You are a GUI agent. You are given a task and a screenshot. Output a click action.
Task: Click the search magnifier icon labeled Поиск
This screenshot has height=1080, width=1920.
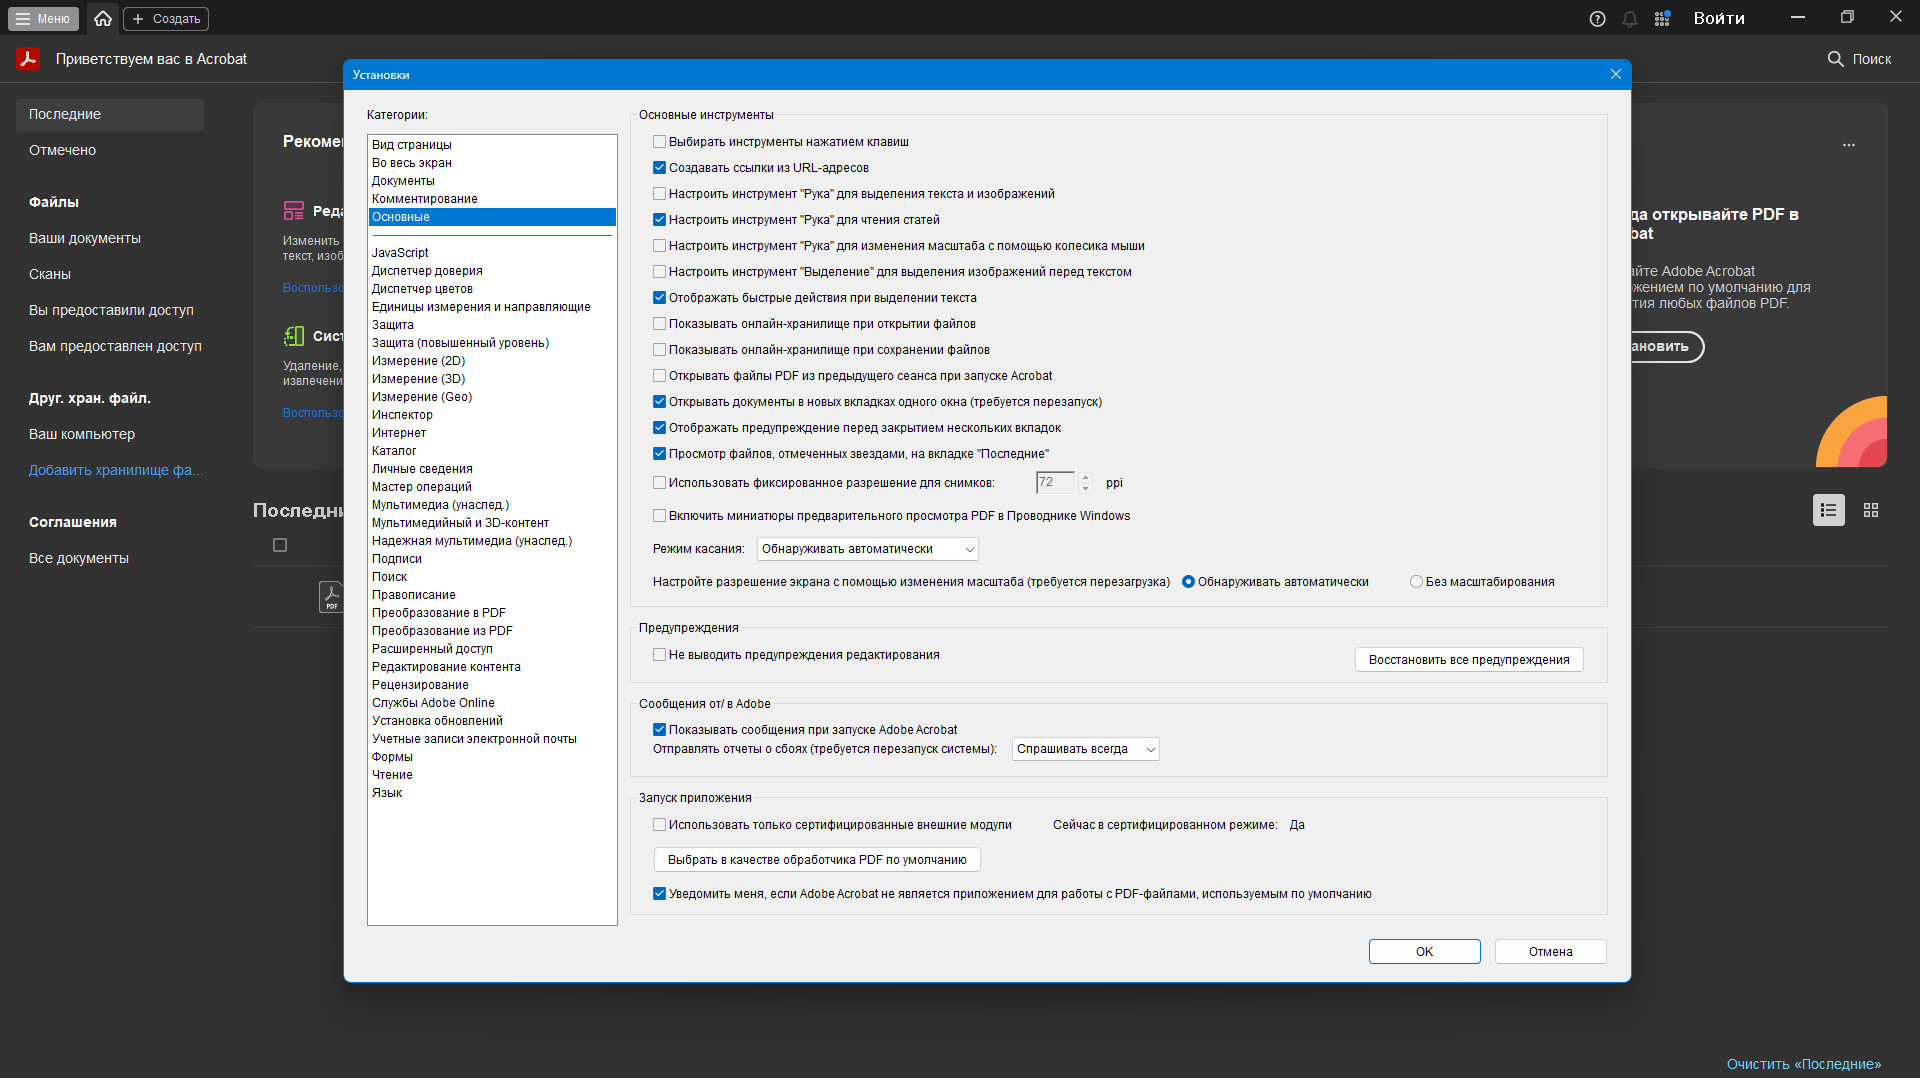point(1835,59)
